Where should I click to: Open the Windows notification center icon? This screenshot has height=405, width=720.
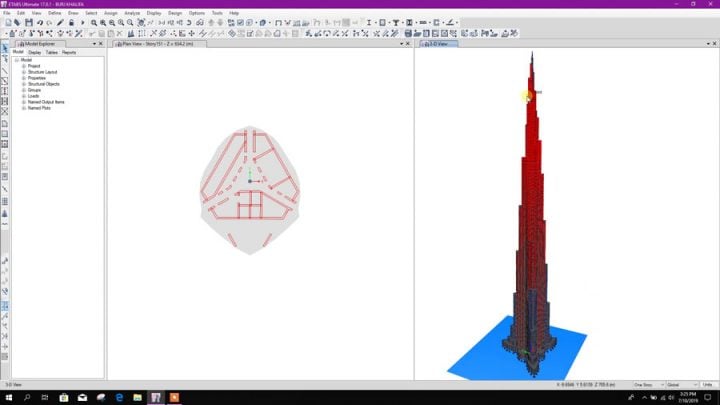pos(708,398)
